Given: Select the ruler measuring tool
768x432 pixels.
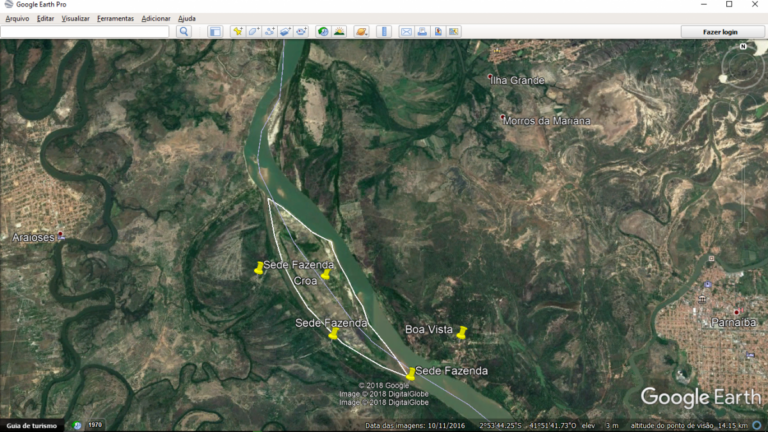Looking at the screenshot, I should click(384, 32).
